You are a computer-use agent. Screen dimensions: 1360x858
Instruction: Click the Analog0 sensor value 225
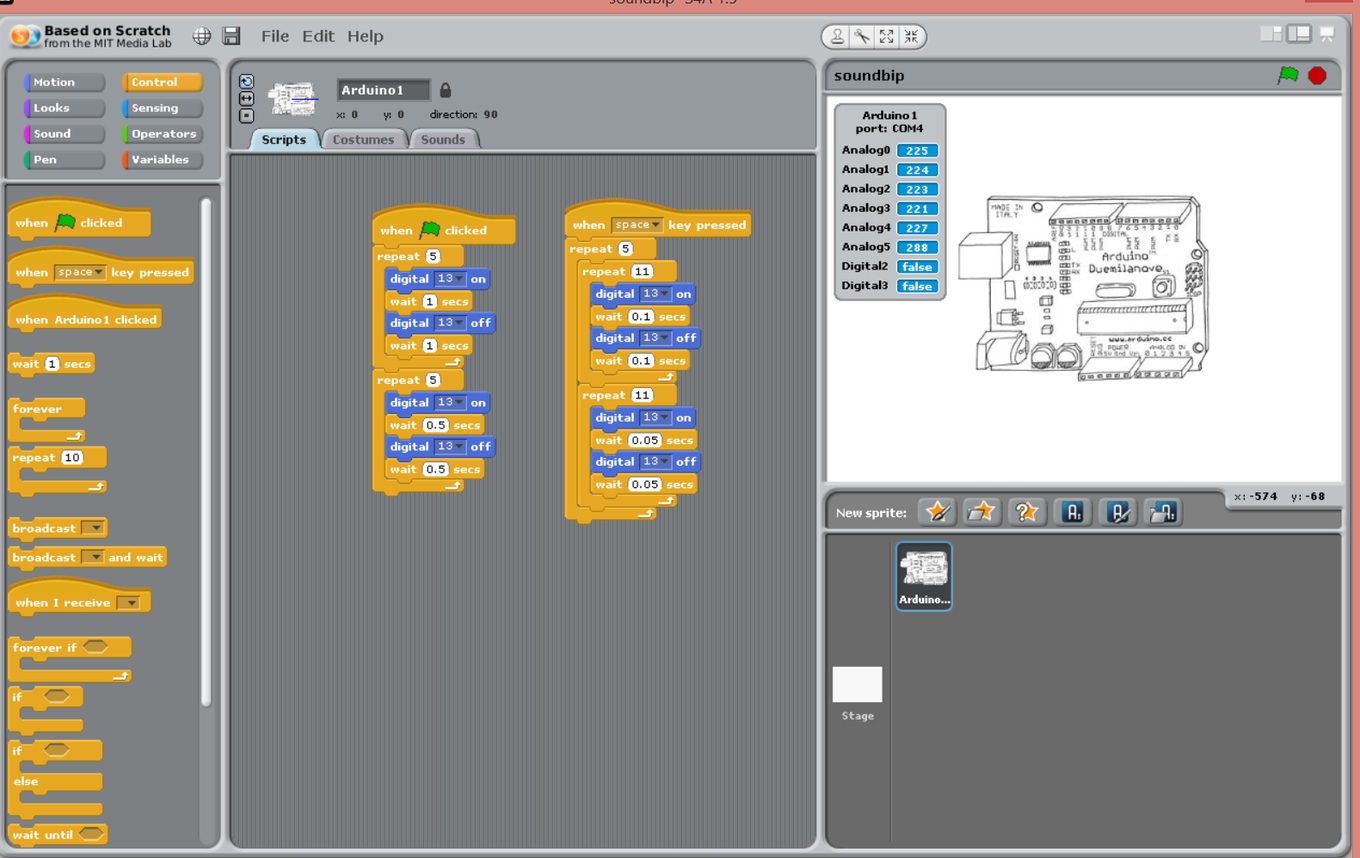(x=917, y=151)
